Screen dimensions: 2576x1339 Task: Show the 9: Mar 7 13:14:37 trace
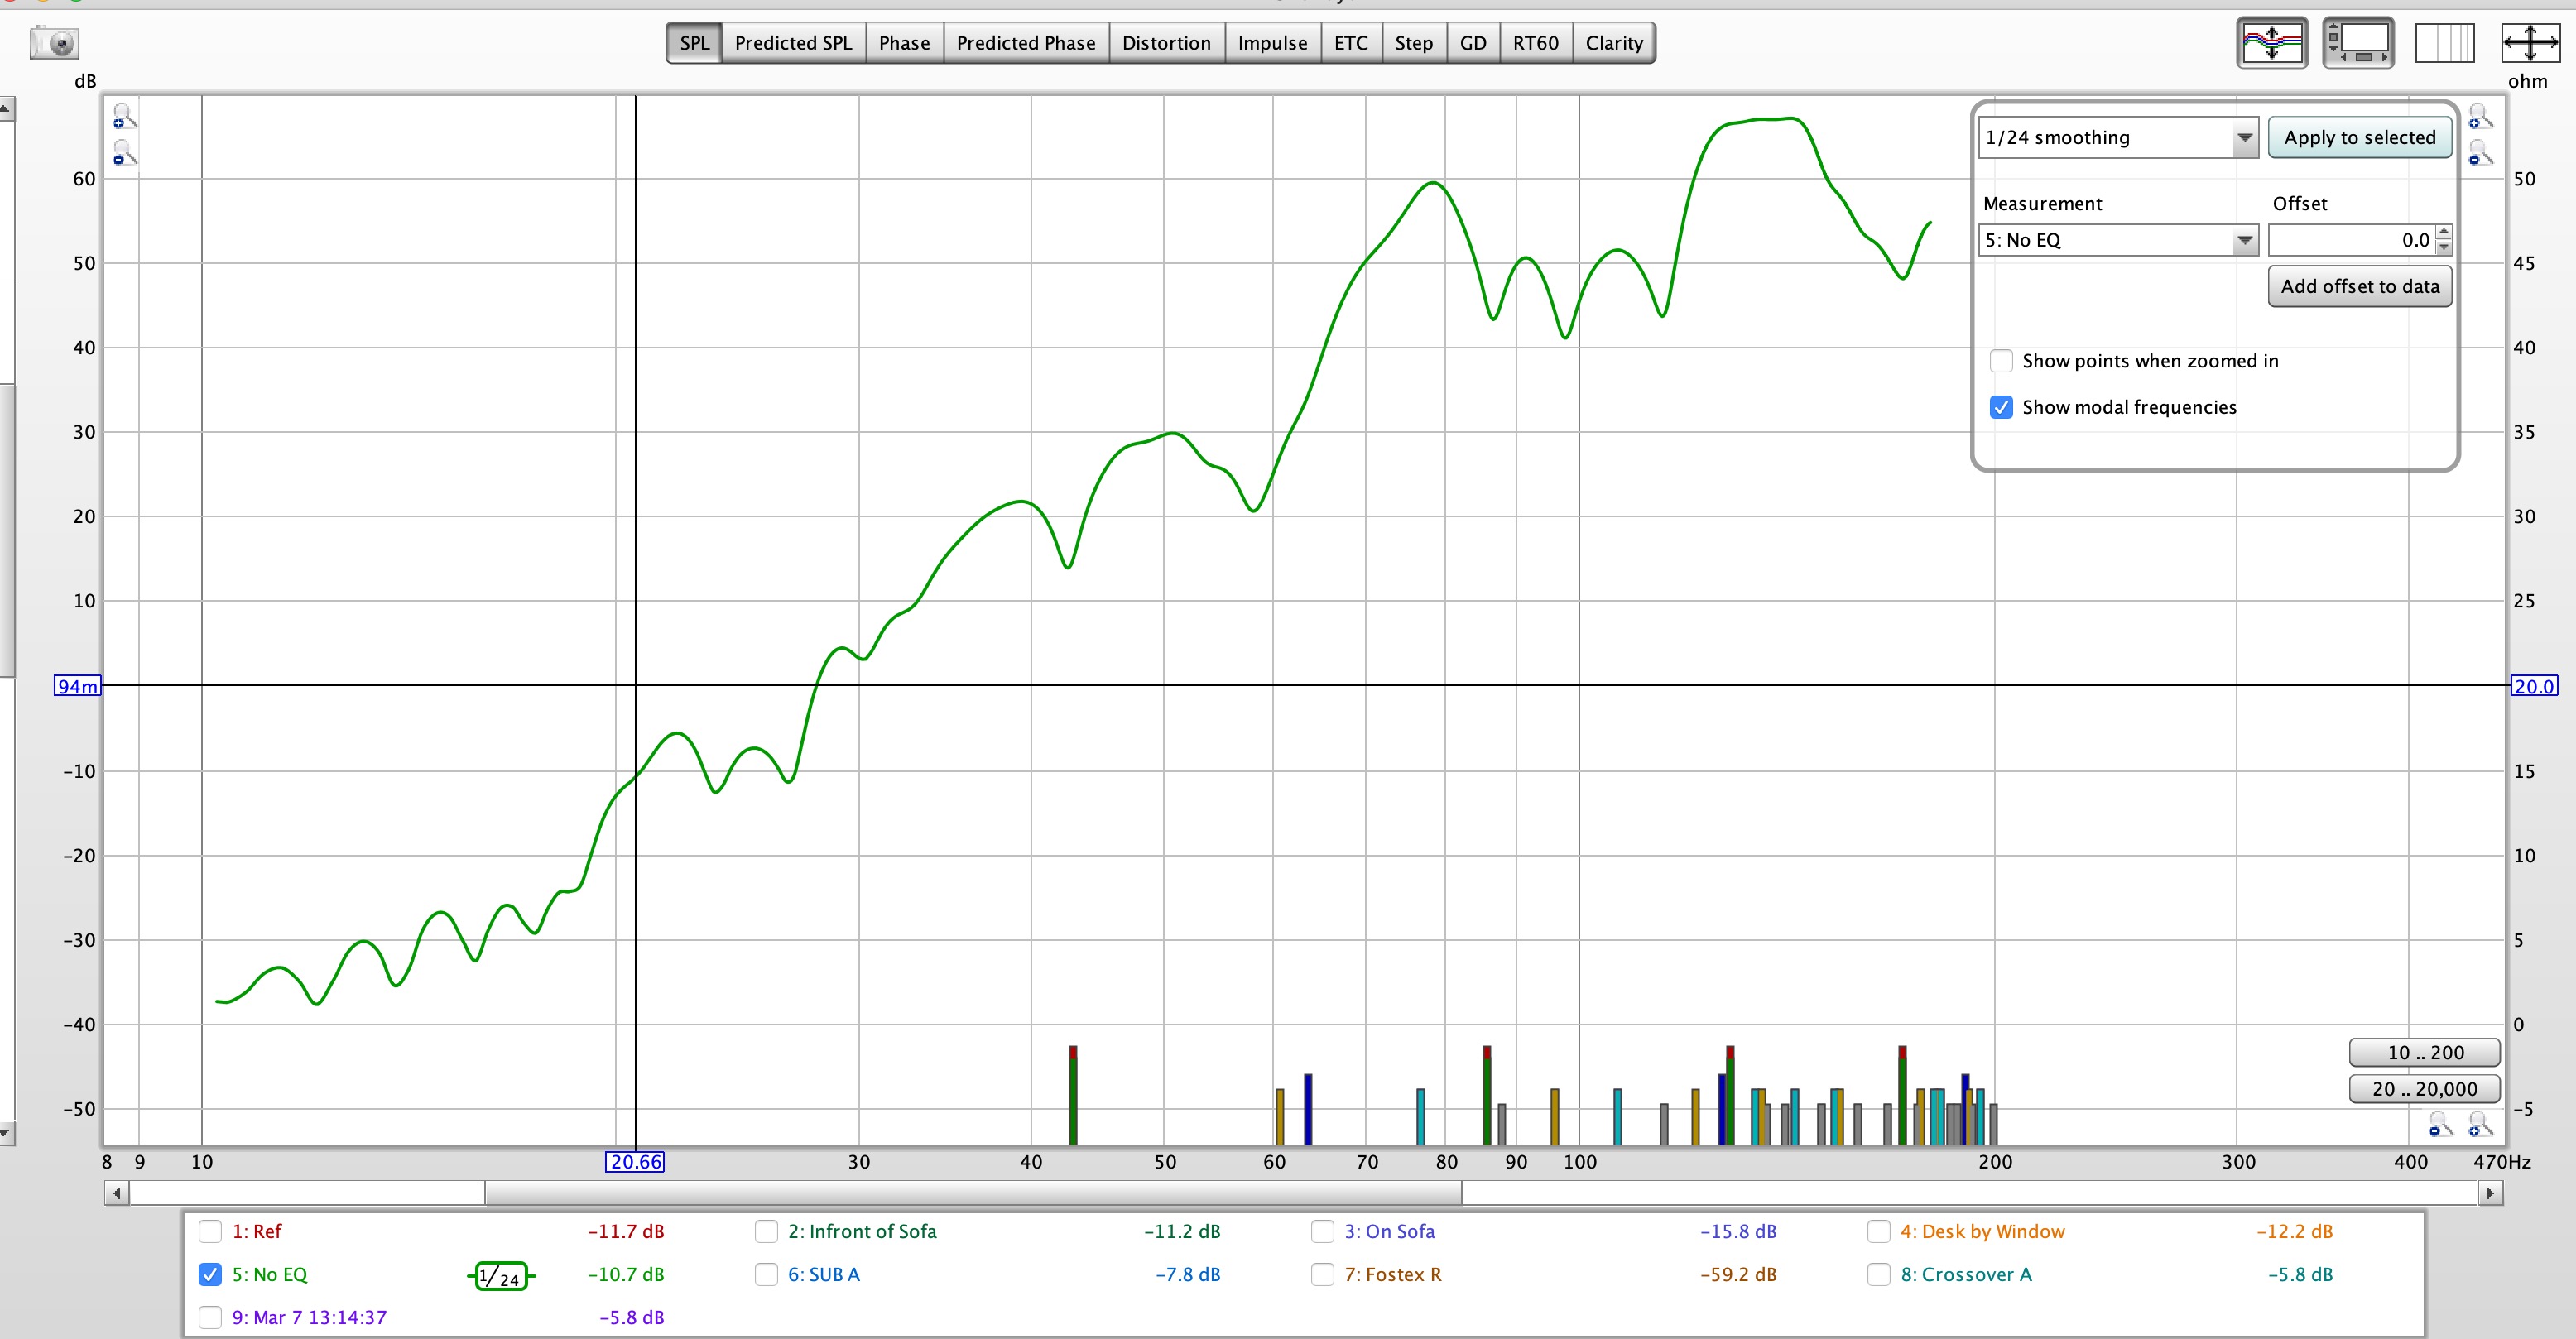click(210, 1317)
